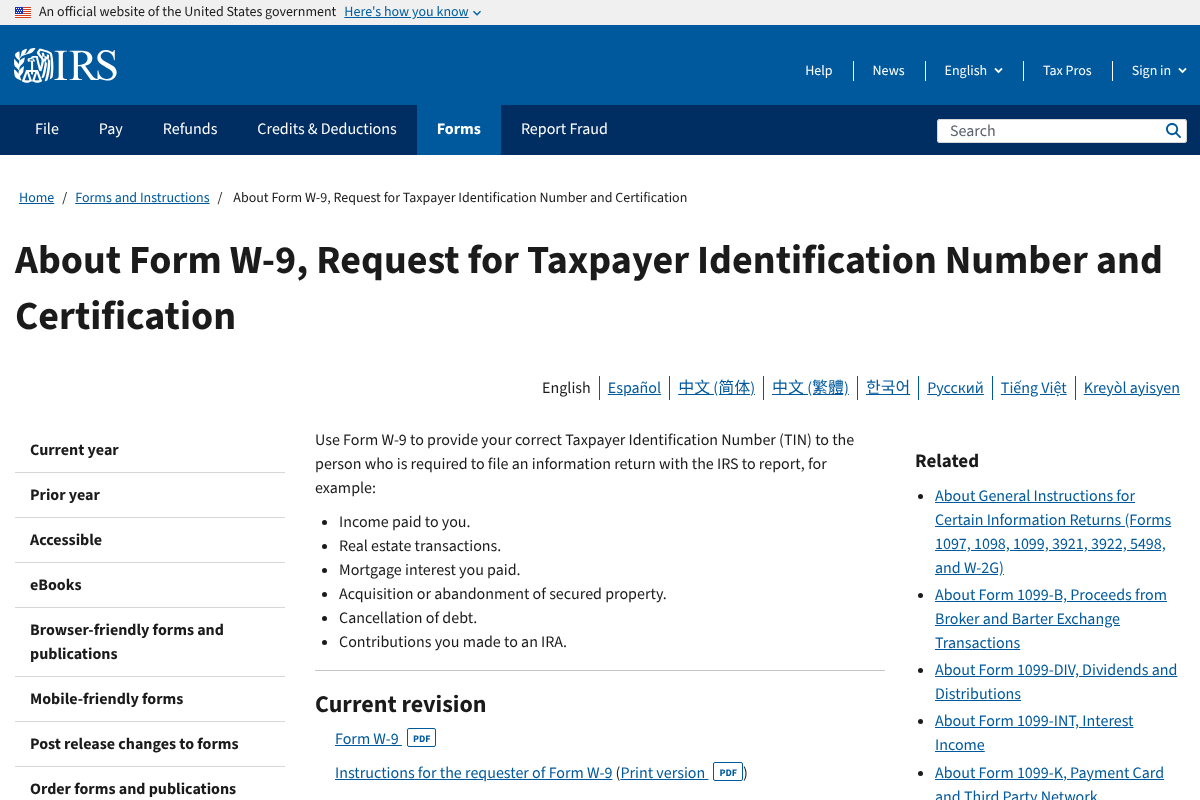Switch page language to 中文 (繁體)
This screenshot has width=1200, height=800.
[x=810, y=388]
